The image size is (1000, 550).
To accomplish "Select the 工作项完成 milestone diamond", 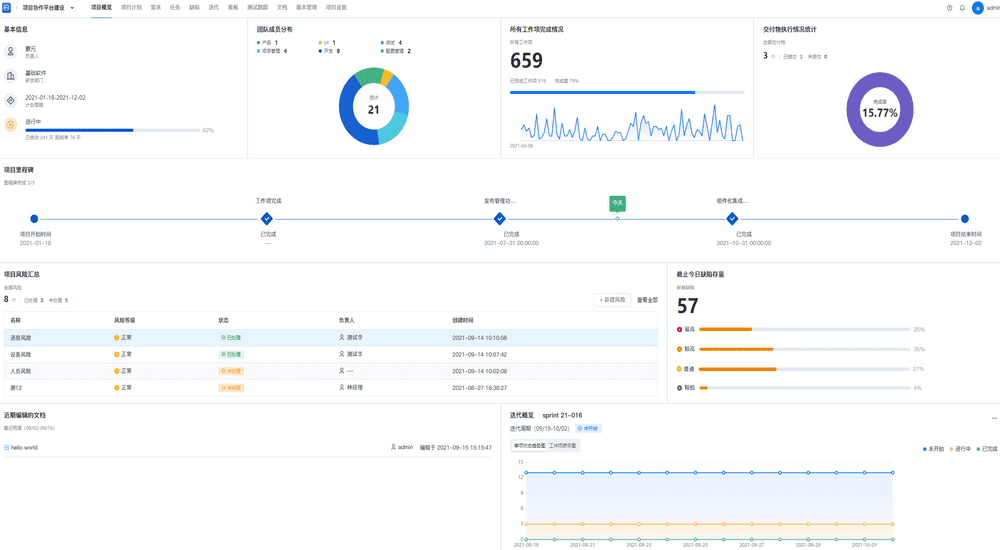I will pyautogui.click(x=267, y=219).
